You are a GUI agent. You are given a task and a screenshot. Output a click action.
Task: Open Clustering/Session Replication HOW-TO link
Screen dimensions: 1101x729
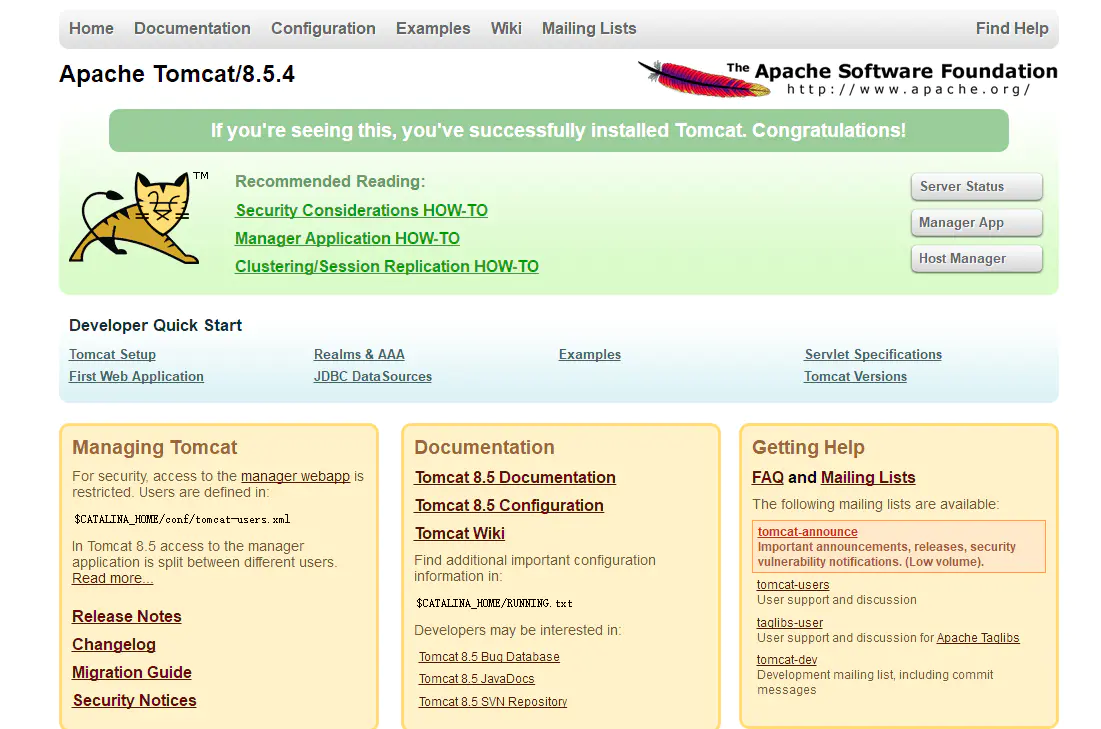pyautogui.click(x=387, y=266)
